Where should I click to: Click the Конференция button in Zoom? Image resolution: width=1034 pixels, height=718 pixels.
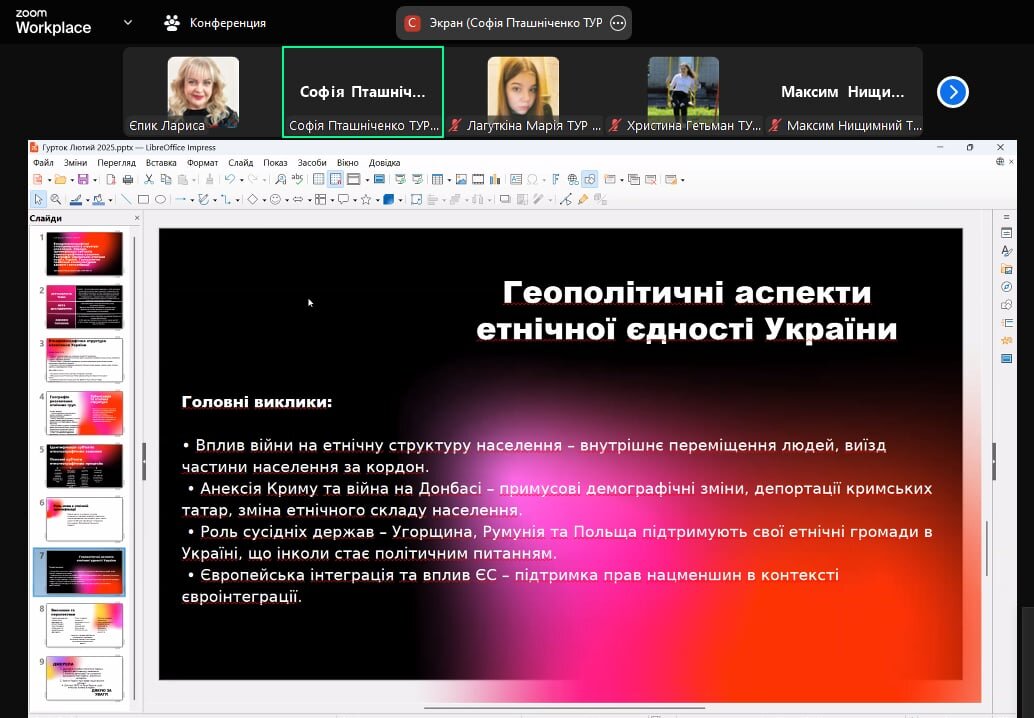pyautogui.click(x=215, y=23)
